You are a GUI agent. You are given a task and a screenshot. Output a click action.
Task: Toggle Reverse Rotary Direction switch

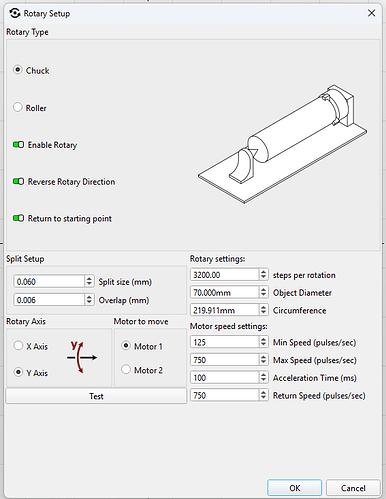[x=18, y=181]
